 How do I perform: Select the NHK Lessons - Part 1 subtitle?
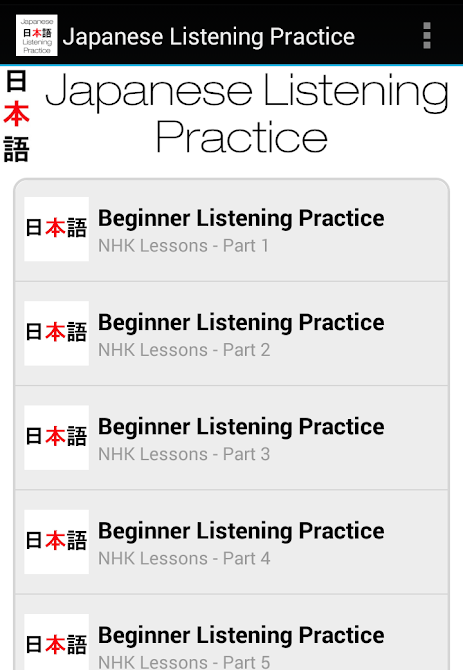184,246
